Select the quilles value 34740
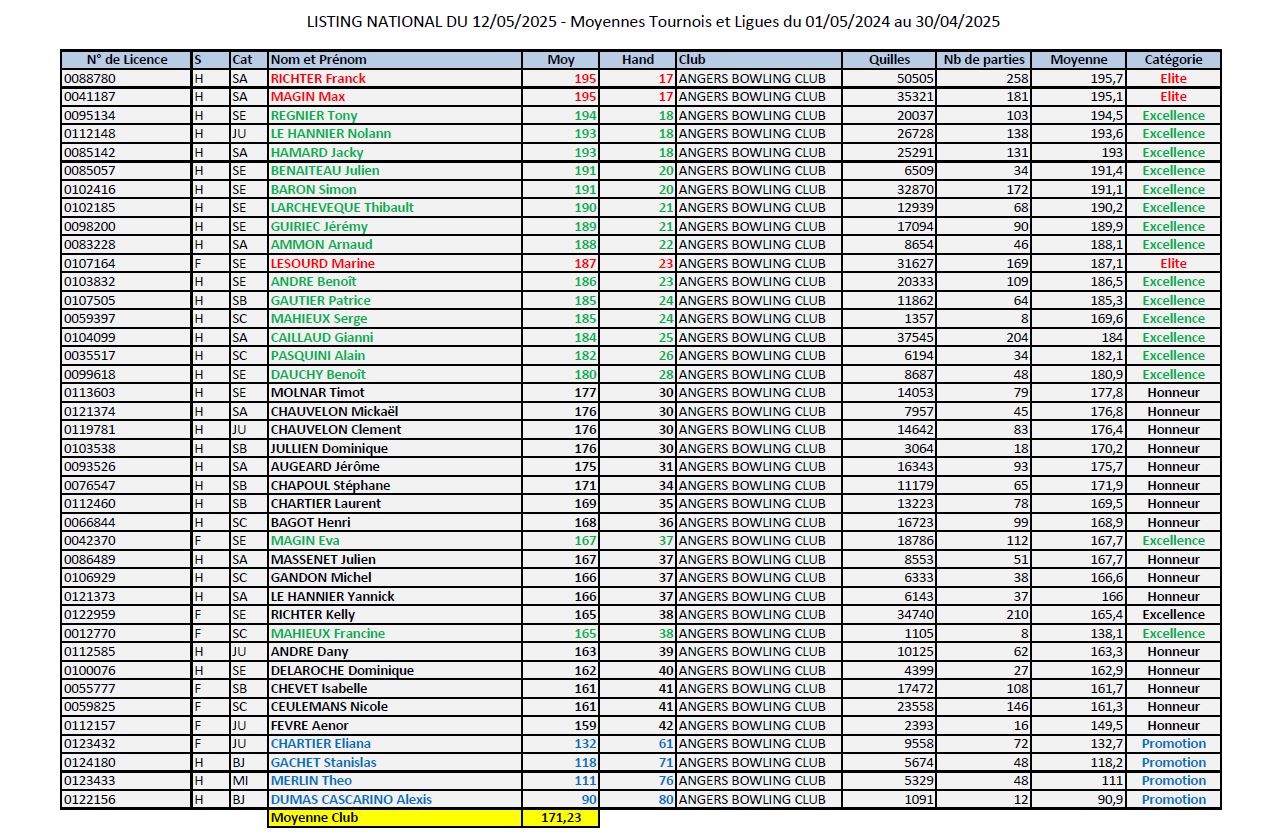Screen dimensions: 1286x837 pyautogui.click(x=889, y=614)
